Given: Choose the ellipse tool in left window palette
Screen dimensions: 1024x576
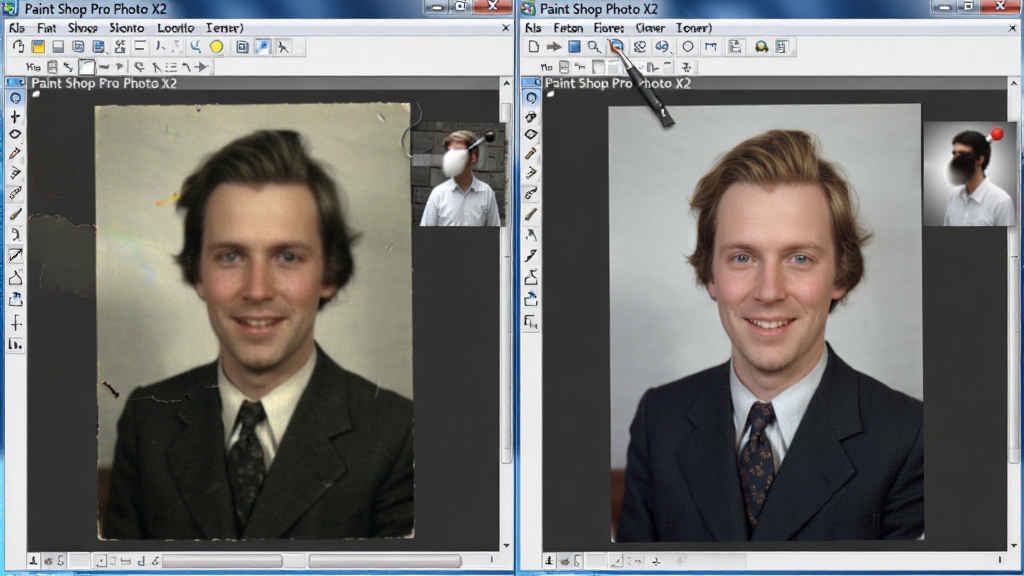Looking at the screenshot, I should click(x=15, y=135).
